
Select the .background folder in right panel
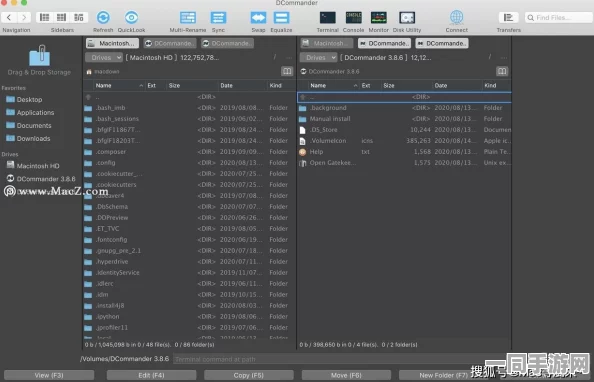(x=405, y=108)
